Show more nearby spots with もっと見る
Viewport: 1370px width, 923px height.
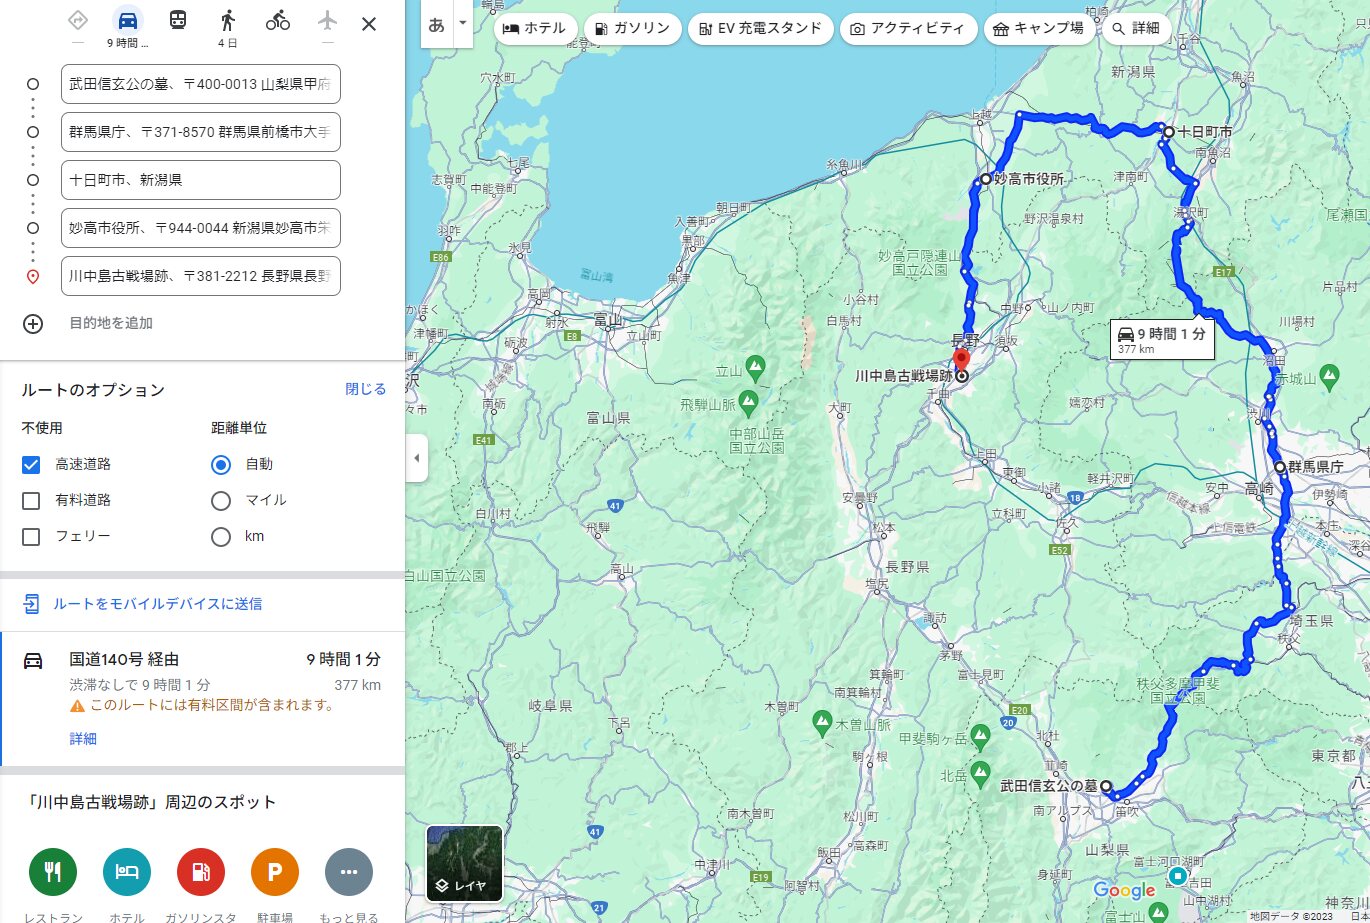(349, 872)
